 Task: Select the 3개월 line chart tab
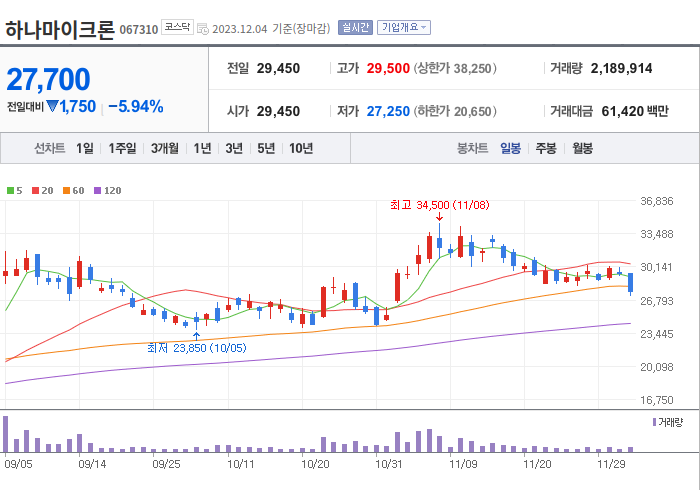(165, 148)
